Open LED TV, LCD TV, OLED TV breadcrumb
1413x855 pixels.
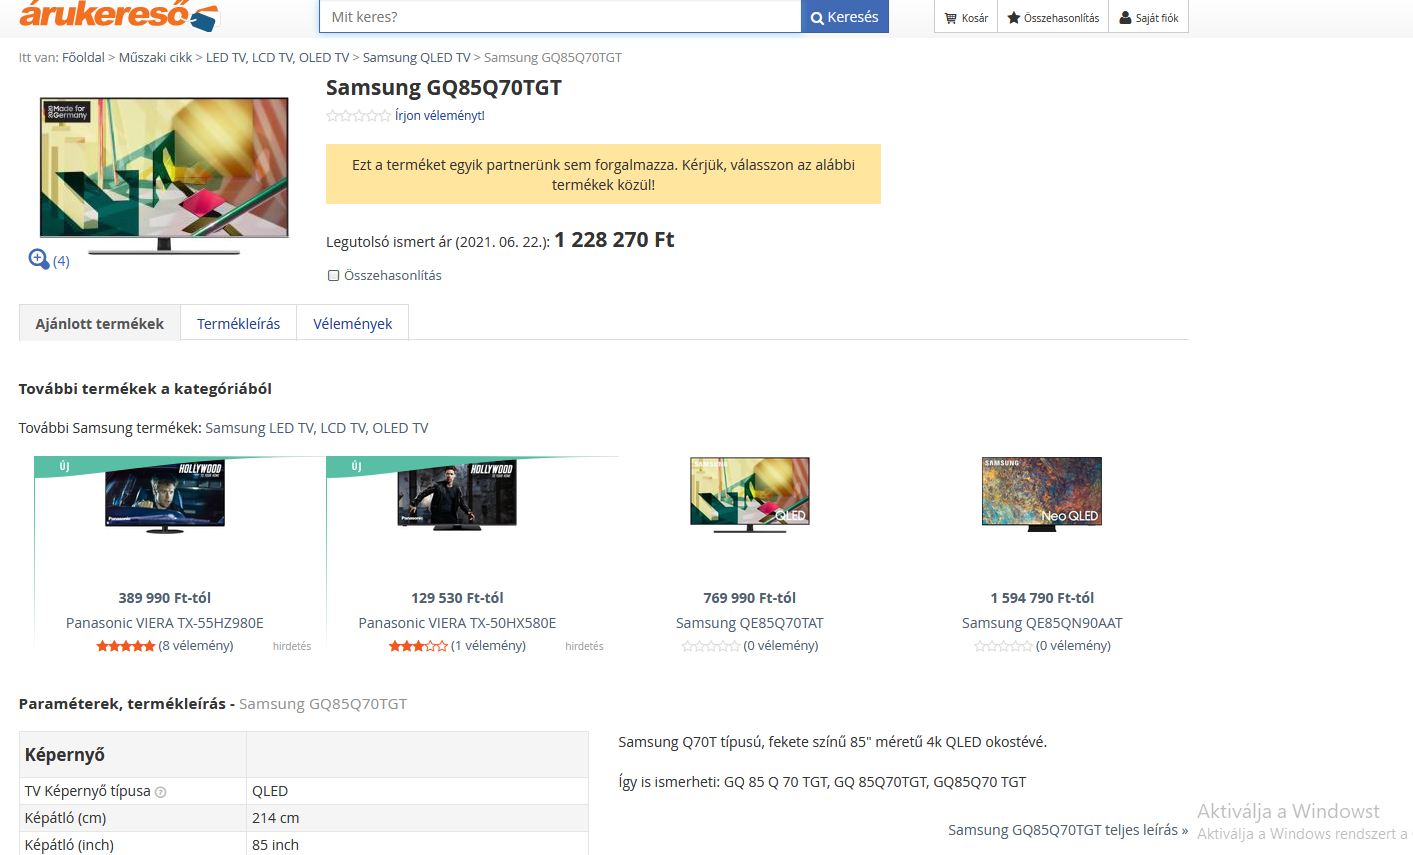[x=278, y=58]
